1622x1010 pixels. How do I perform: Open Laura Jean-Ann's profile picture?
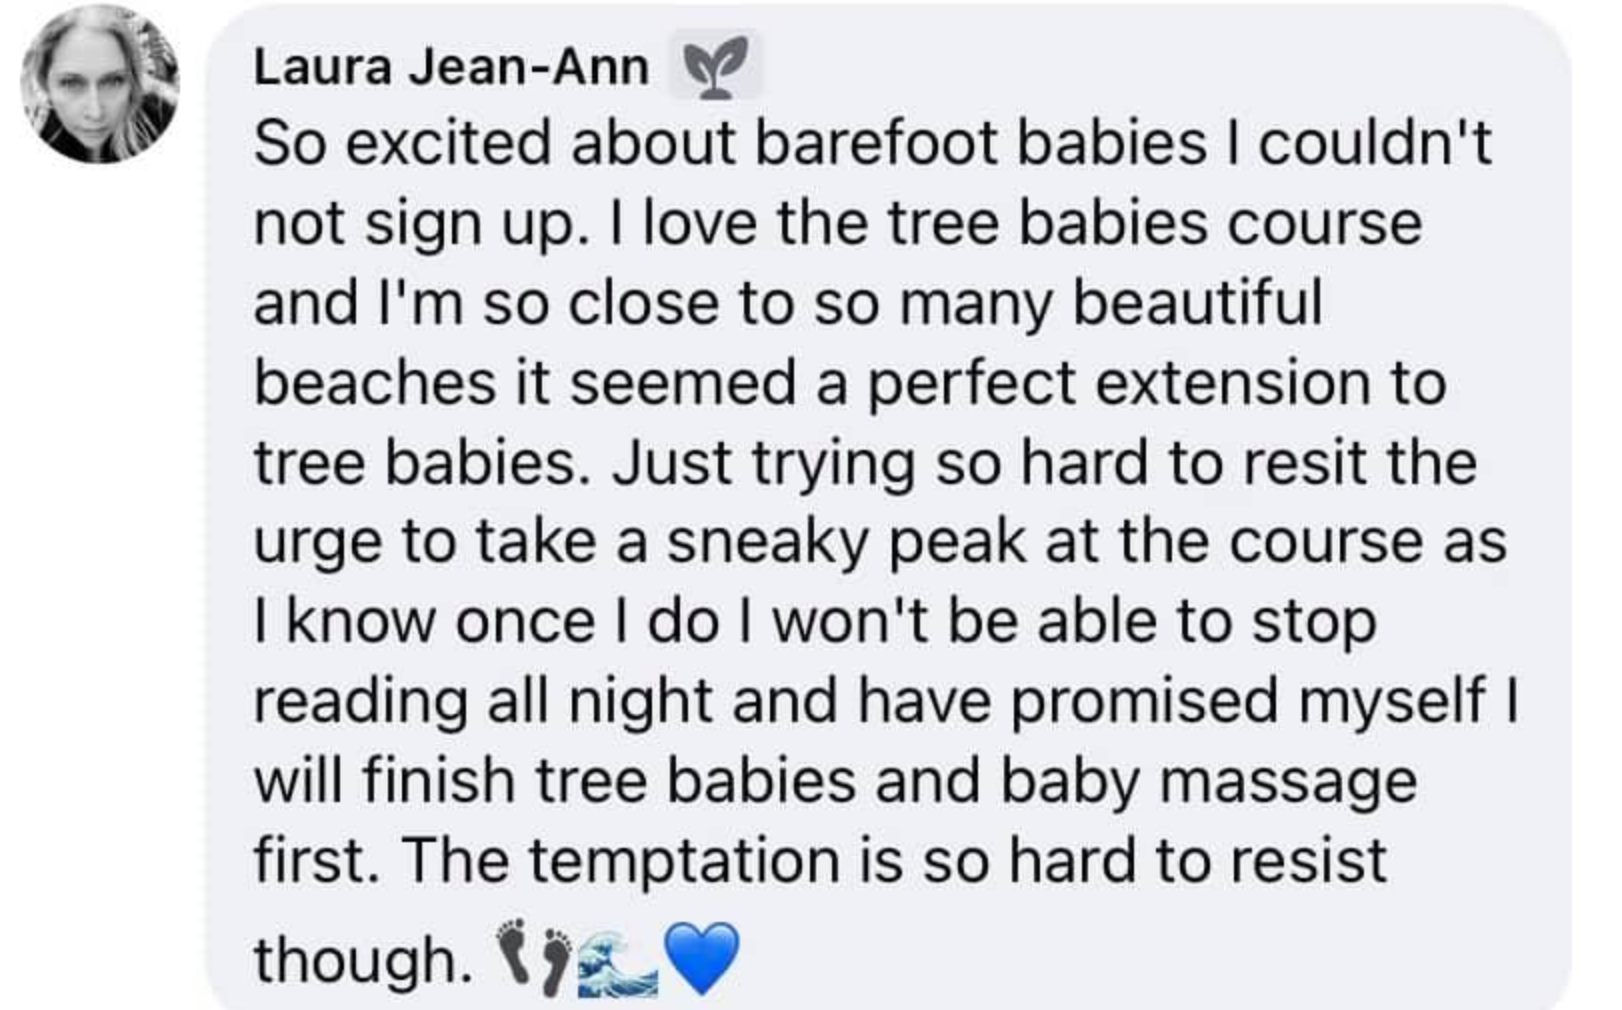[100, 84]
